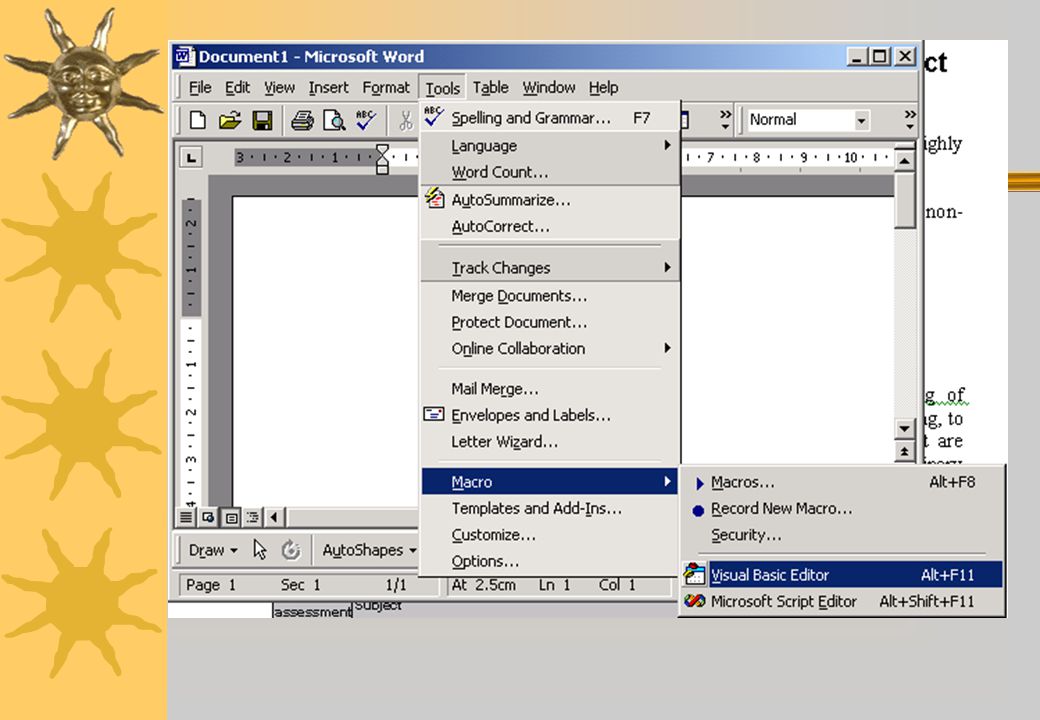Select Objects arrow tool in Draw toolbar
Screen dimensions: 1040x720
[x=260, y=550]
